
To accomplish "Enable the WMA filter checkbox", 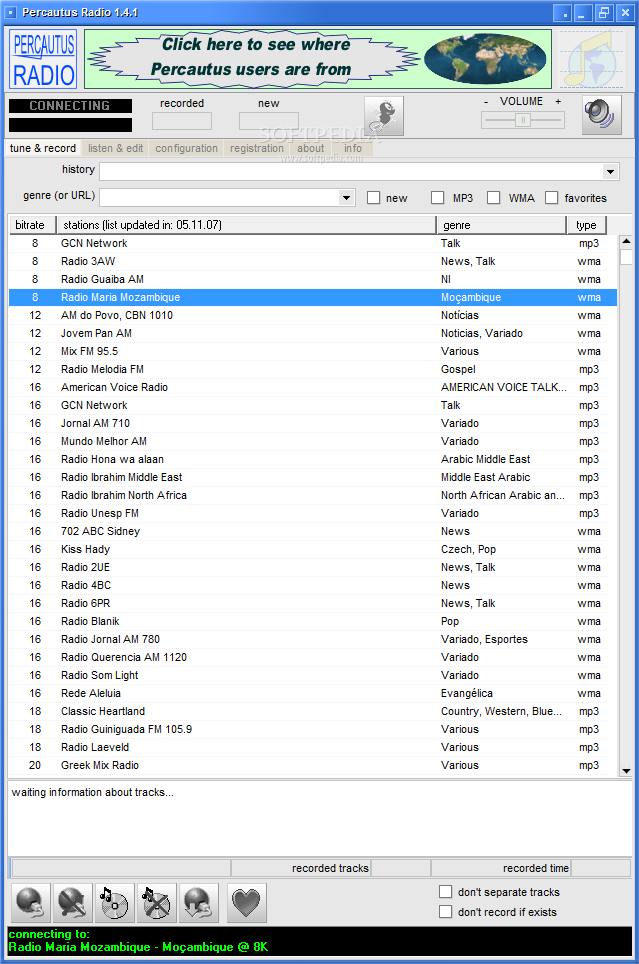I will pos(493,197).
